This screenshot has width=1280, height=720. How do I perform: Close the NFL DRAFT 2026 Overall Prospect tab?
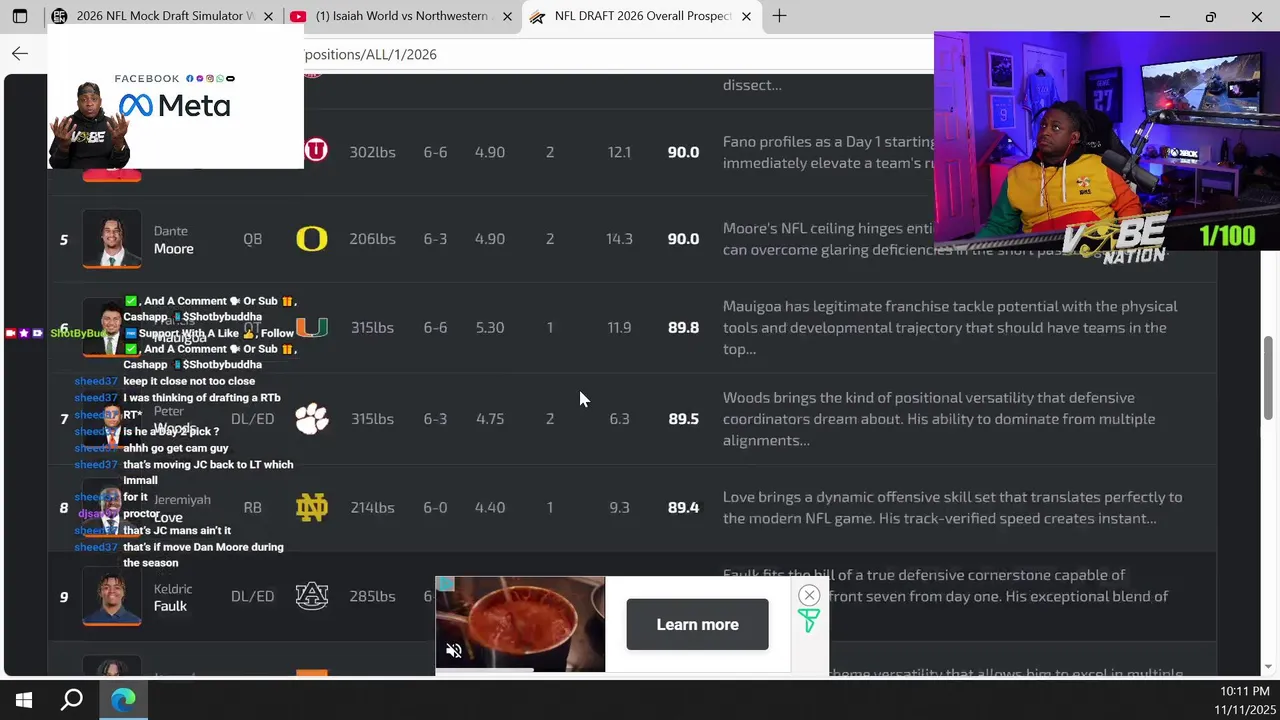pyautogui.click(x=746, y=16)
